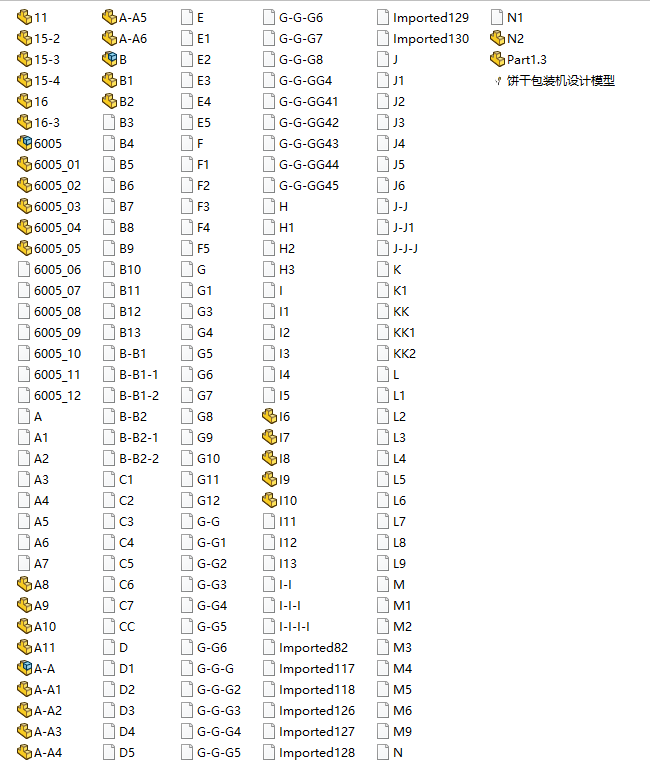Select the file named 15-4

pos(47,80)
